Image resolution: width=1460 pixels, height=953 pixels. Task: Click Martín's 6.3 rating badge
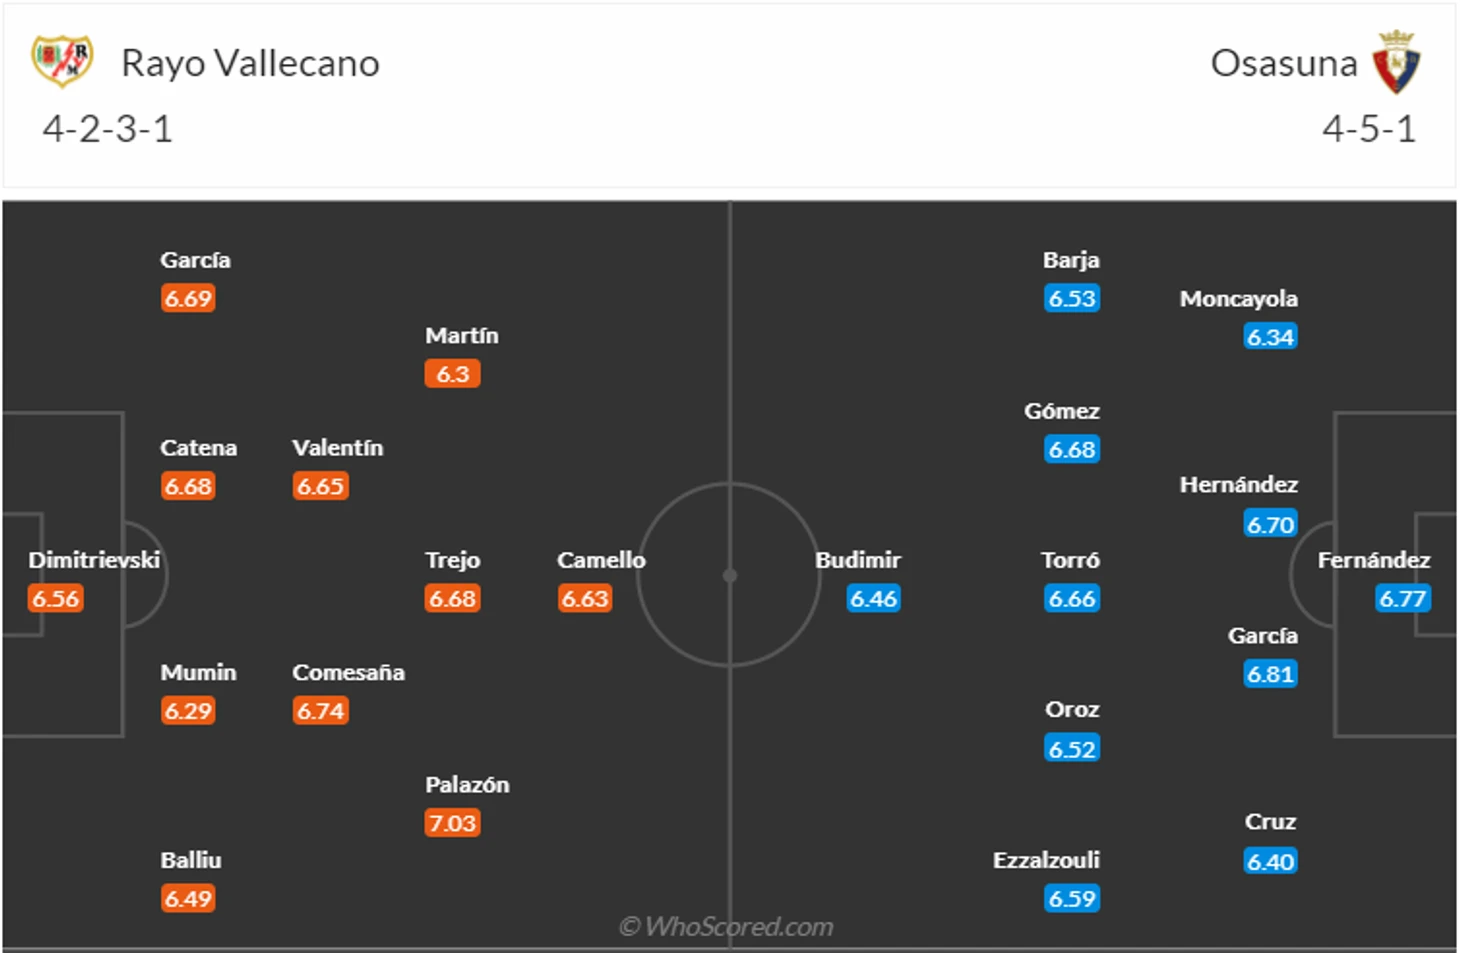[x=452, y=374]
